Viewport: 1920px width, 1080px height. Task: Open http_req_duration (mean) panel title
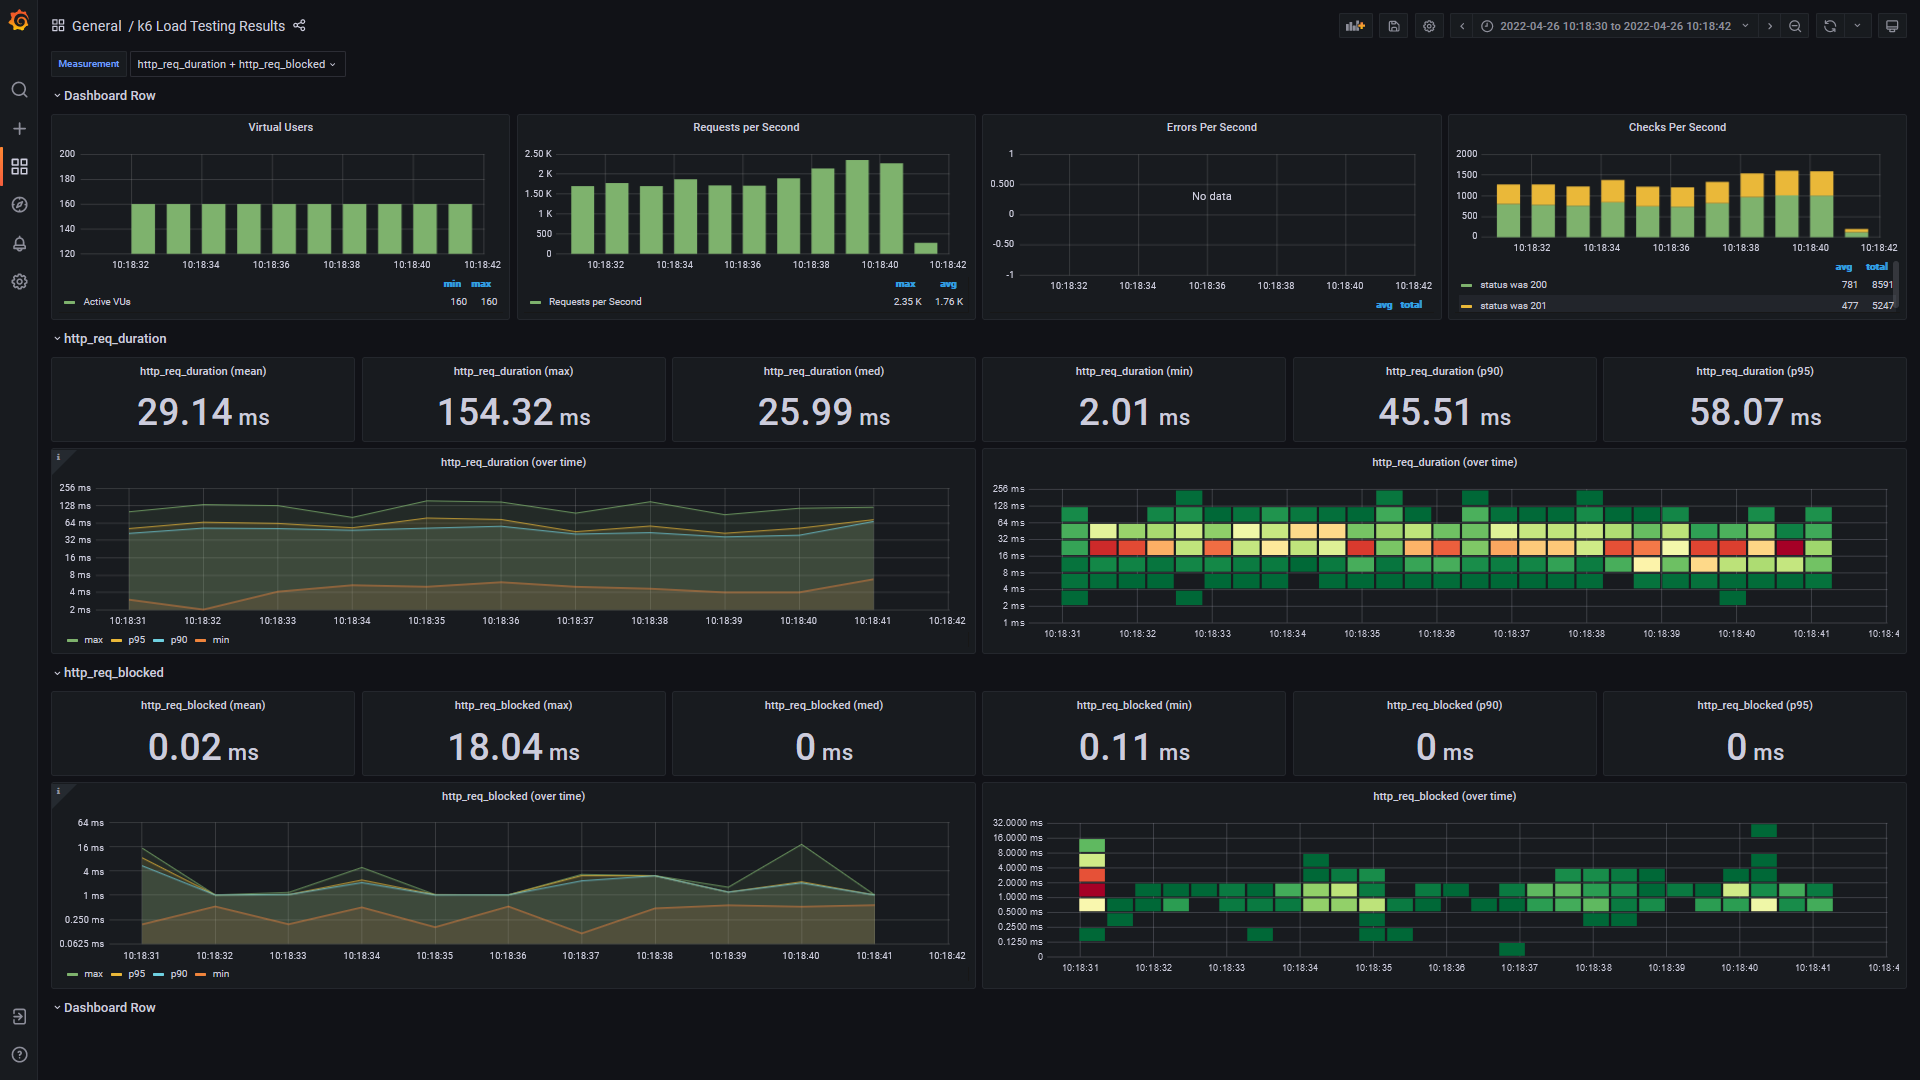coord(203,371)
